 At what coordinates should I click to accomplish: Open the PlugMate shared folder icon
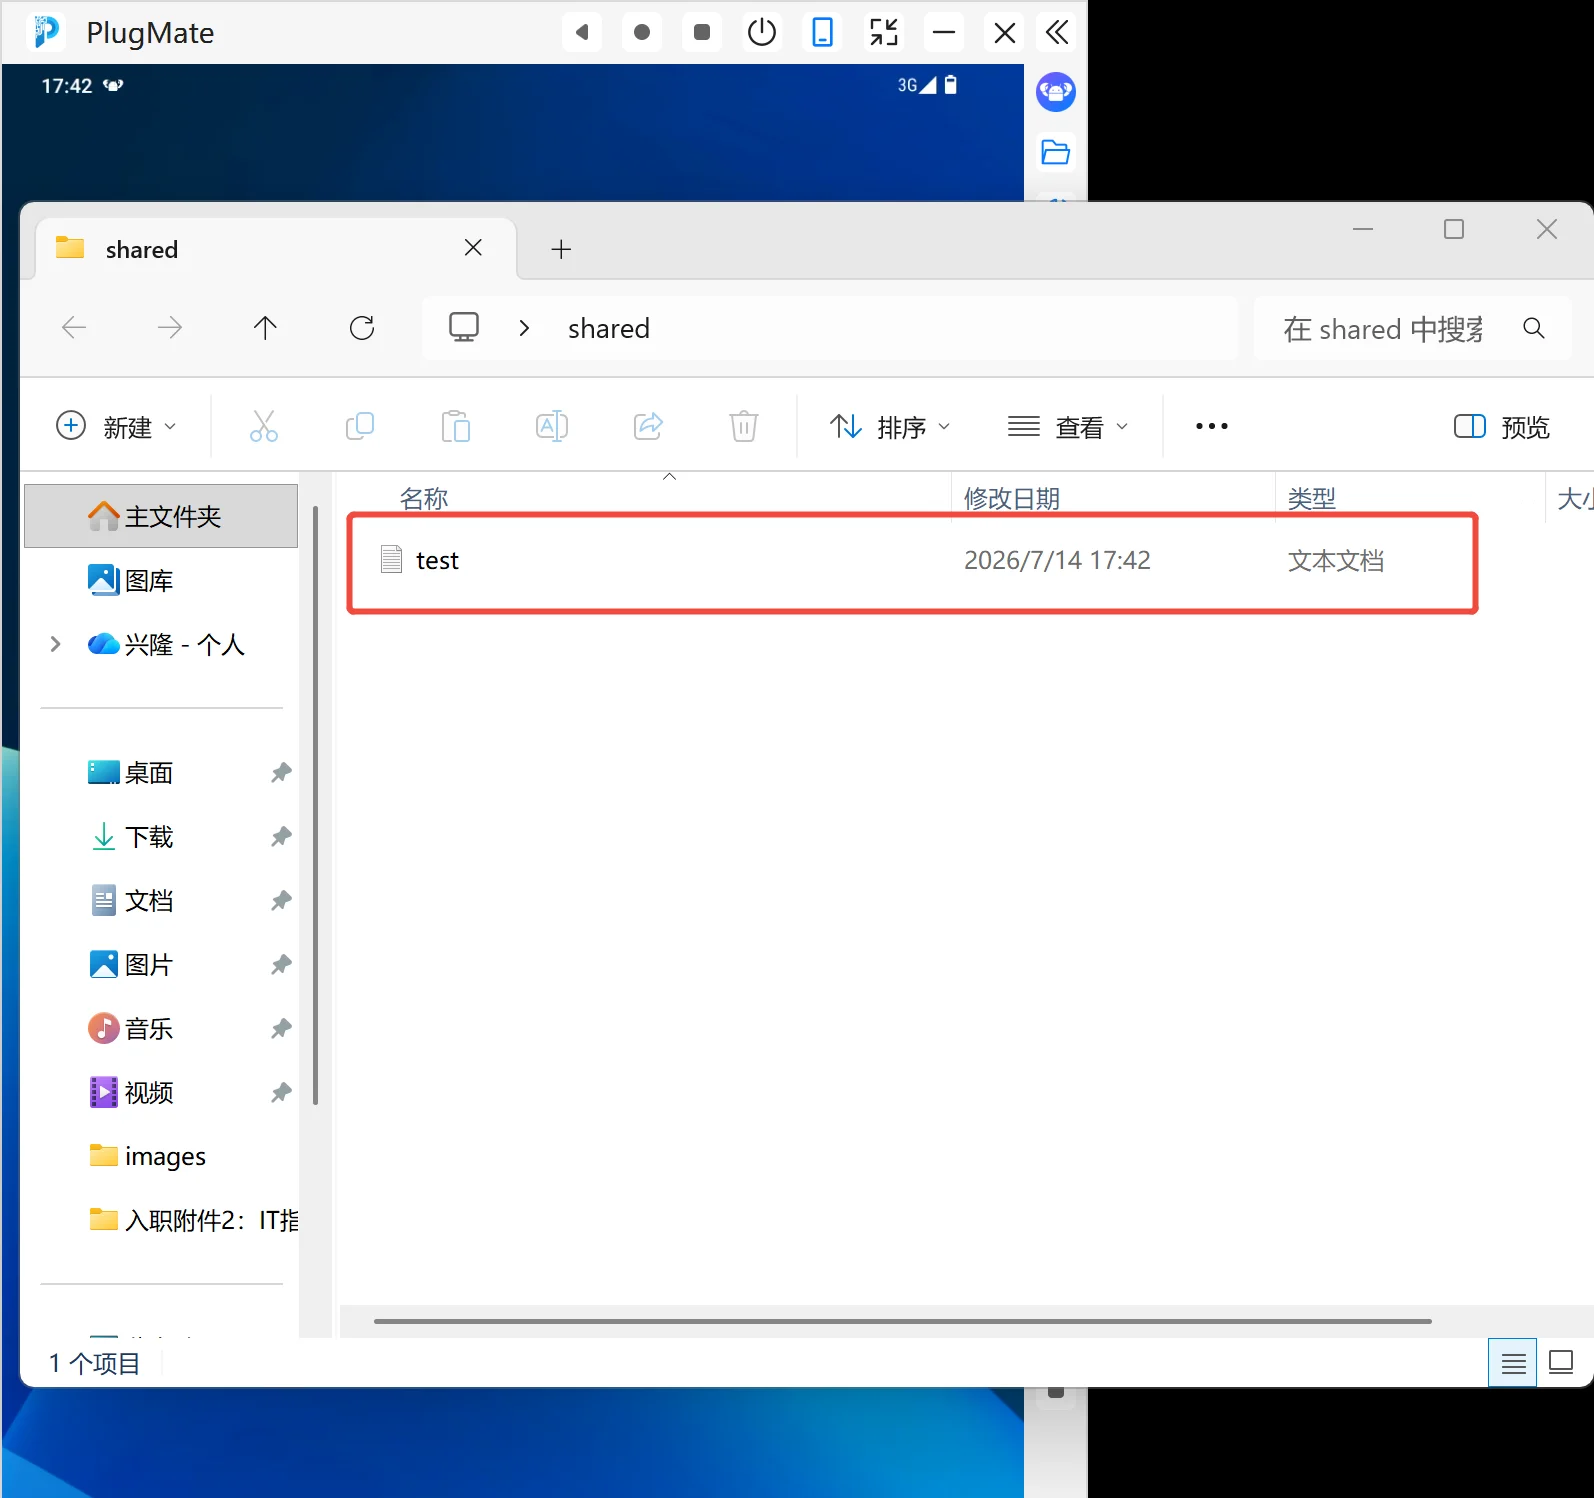point(1056,152)
